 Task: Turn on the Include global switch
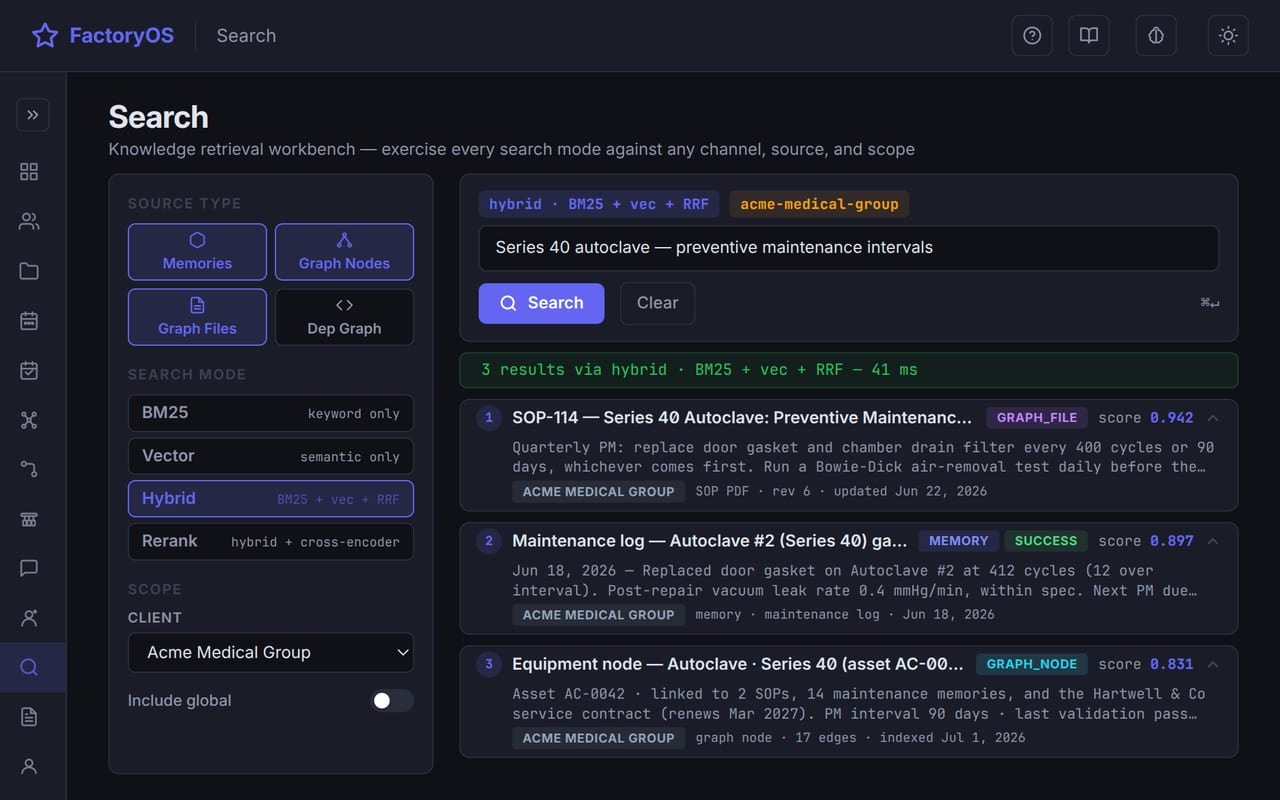(x=392, y=701)
